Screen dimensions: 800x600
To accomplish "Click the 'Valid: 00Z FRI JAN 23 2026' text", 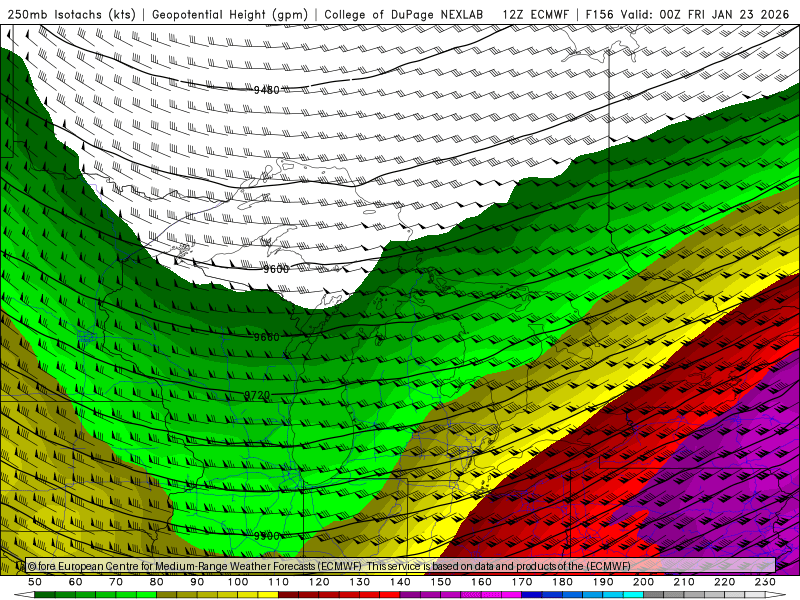I will (705, 15).
